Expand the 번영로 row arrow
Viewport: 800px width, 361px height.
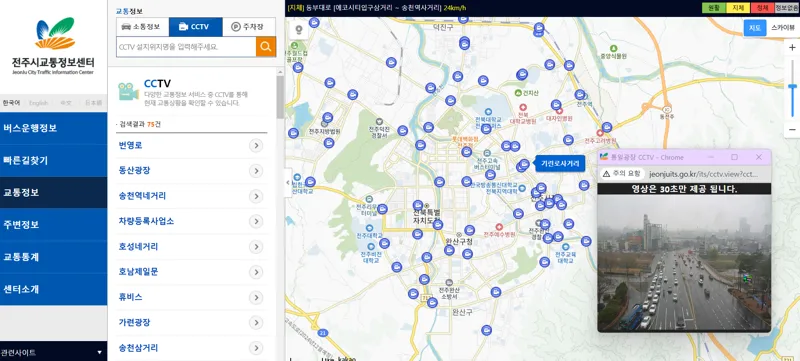[256, 146]
